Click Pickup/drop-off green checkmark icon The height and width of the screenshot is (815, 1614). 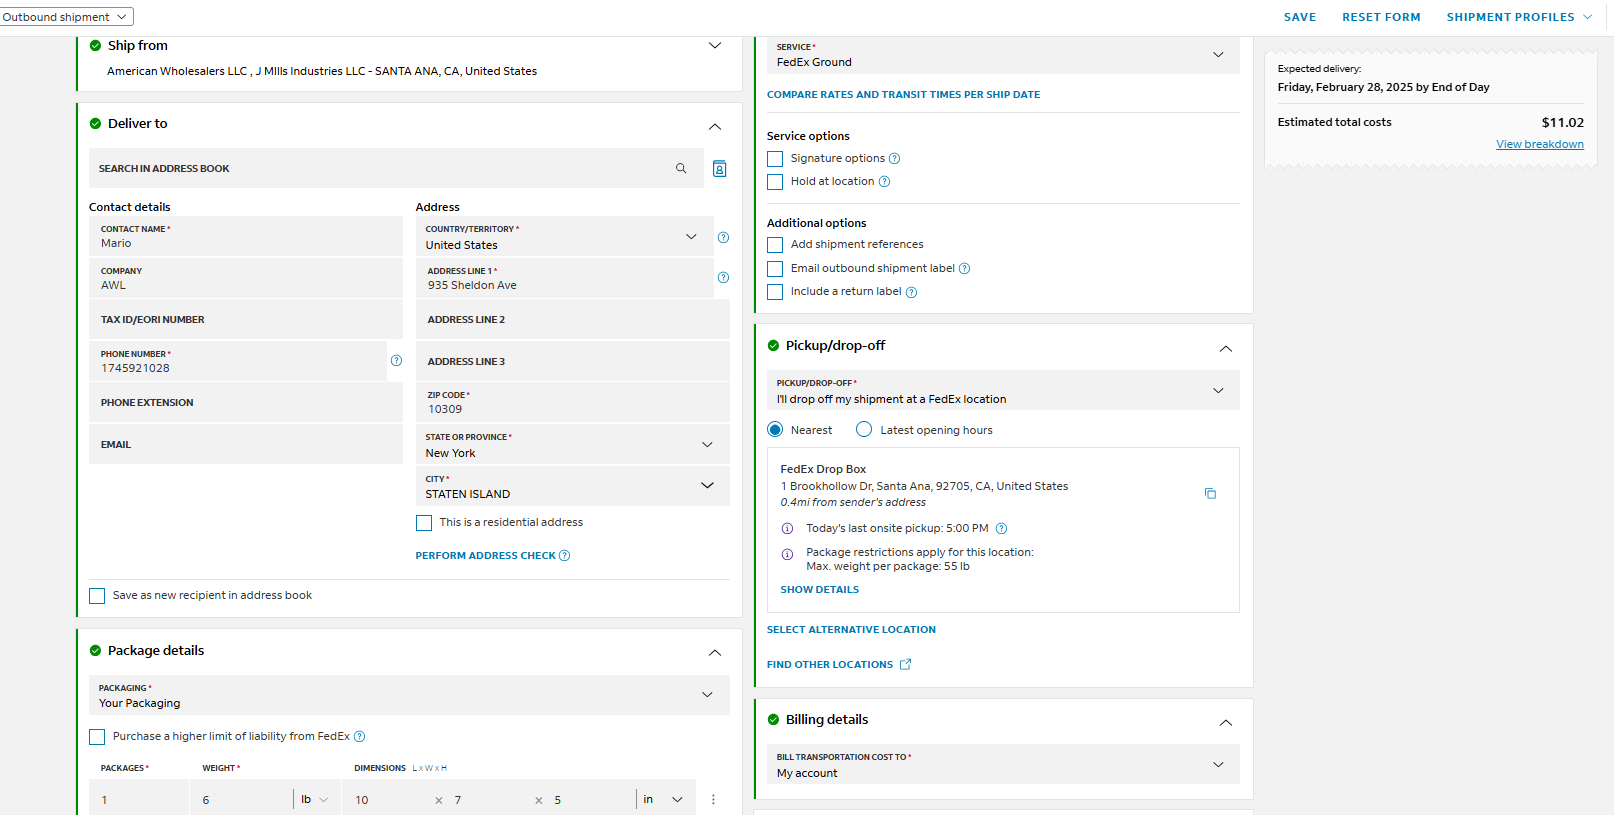773,346
